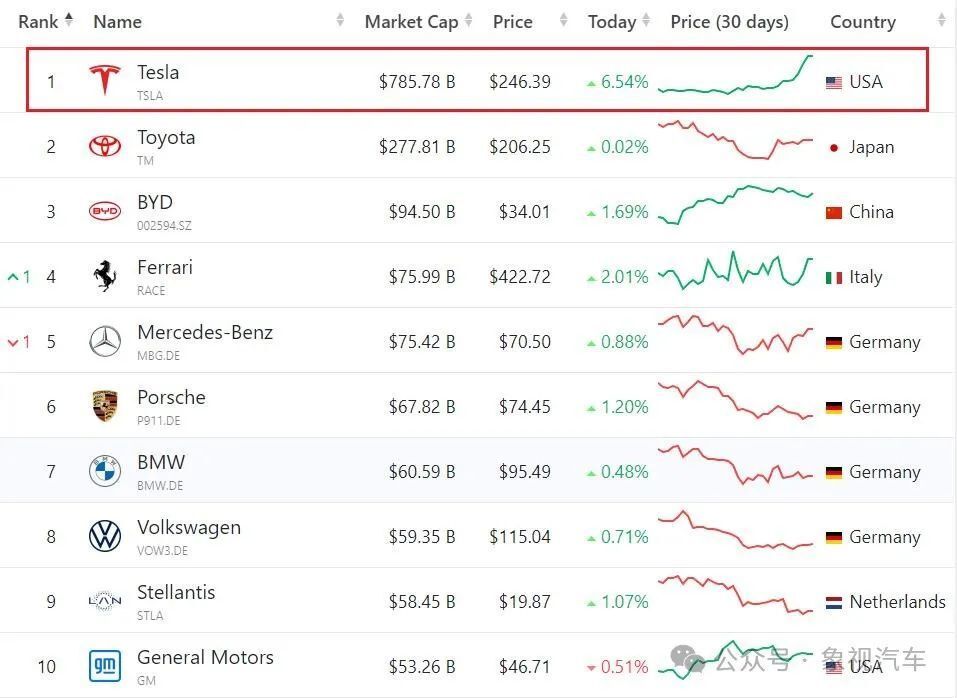Open the Tesla company name link
The image size is (957, 698).
158,72
